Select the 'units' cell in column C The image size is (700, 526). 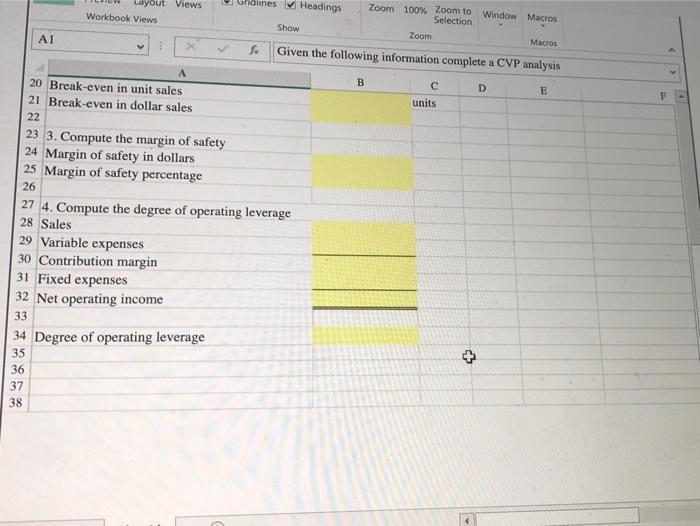pyautogui.click(x=435, y=103)
